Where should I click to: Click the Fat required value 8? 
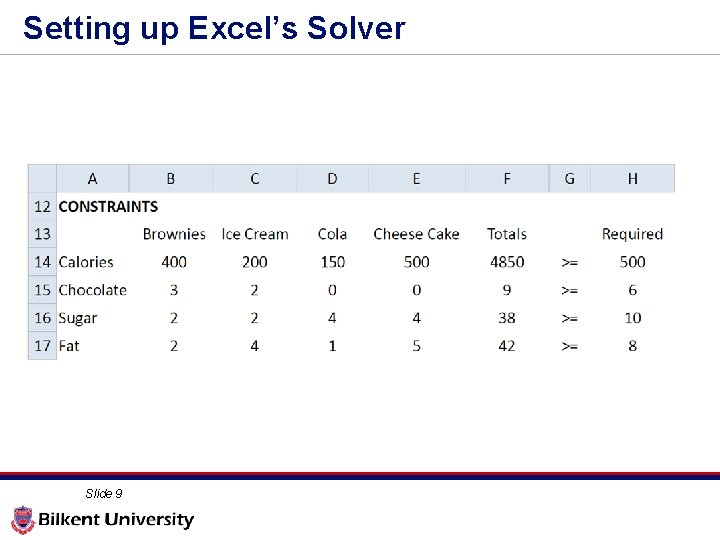tap(632, 346)
